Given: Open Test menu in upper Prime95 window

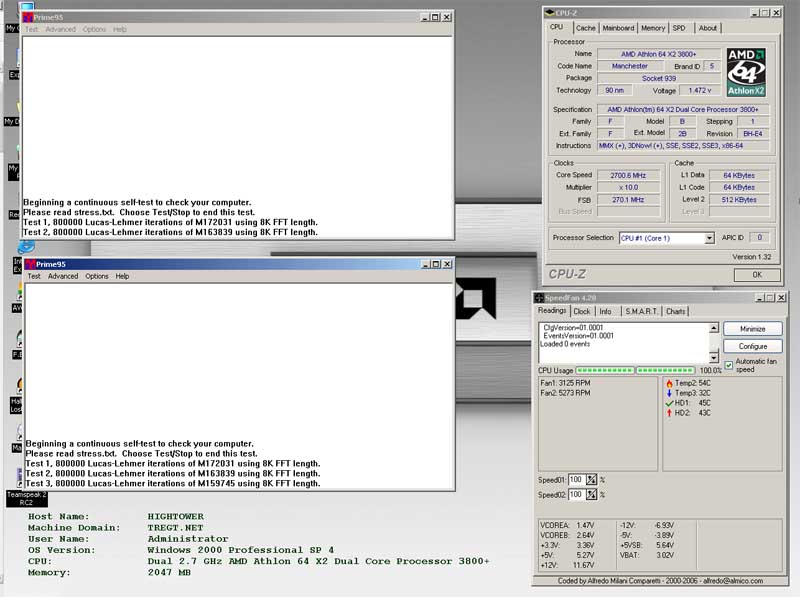Looking at the screenshot, I should pos(31,29).
